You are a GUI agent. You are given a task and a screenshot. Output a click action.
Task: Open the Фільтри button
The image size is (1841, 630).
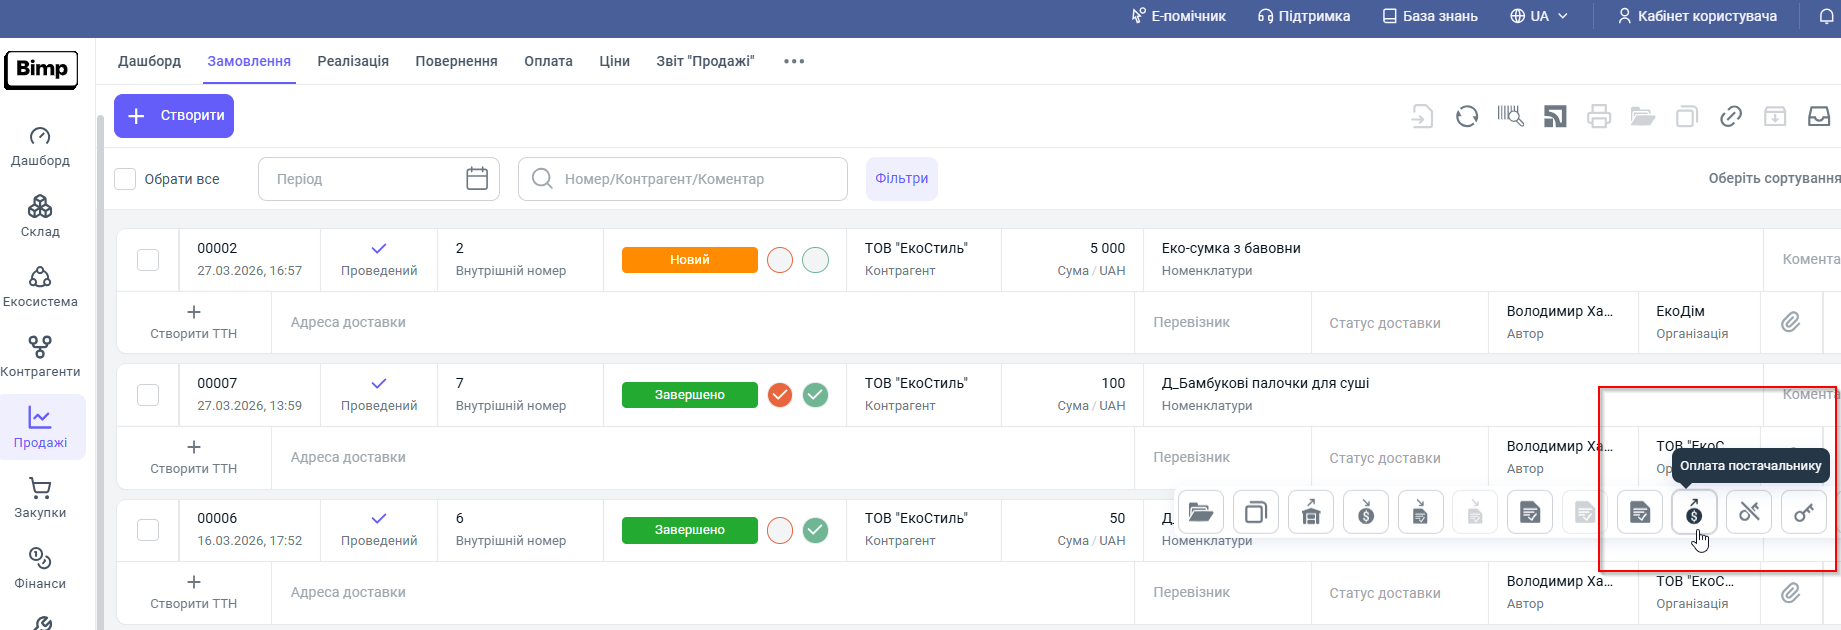(901, 179)
